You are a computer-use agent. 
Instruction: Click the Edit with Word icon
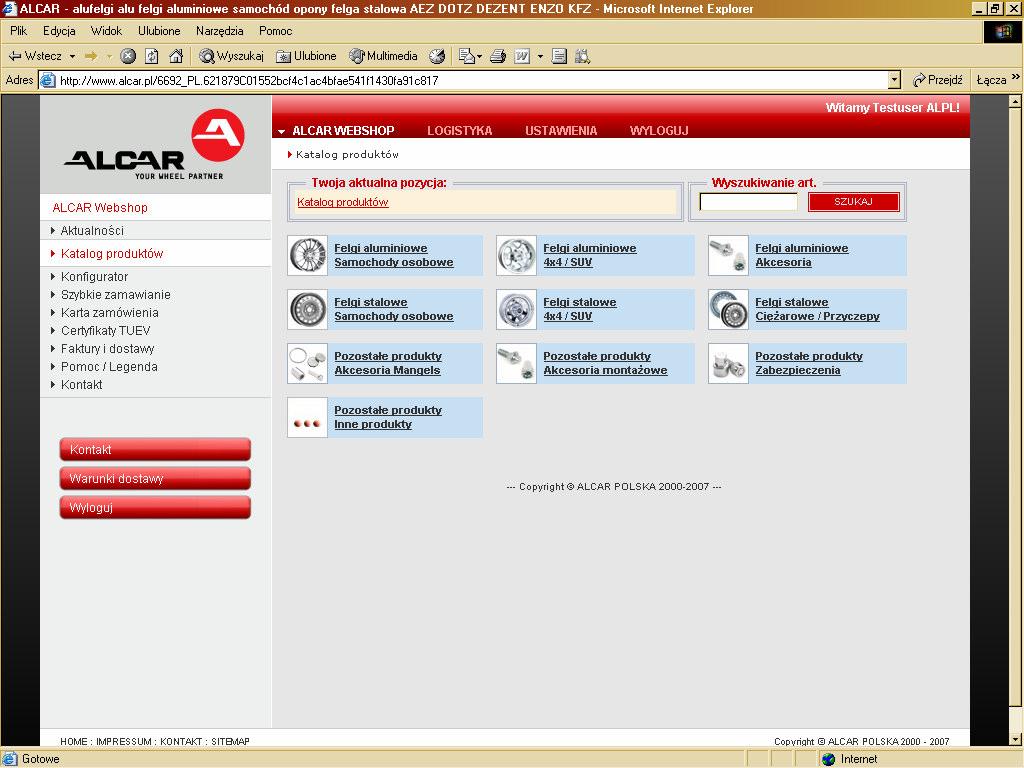(522, 56)
